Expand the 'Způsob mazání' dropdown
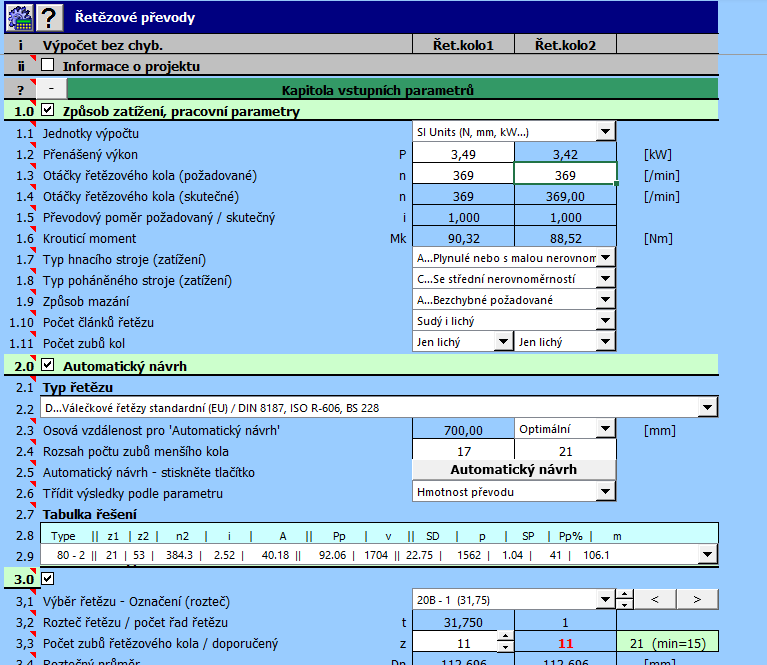Screen dimensions: 767x665 click(x=606, y=300)
